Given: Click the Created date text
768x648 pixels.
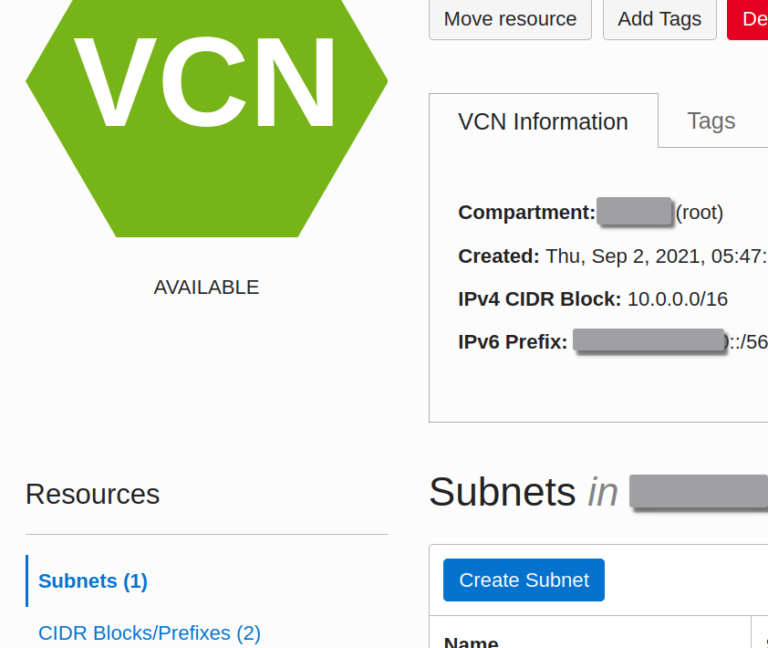Looking at the screenshot, I should click(655, 256).
